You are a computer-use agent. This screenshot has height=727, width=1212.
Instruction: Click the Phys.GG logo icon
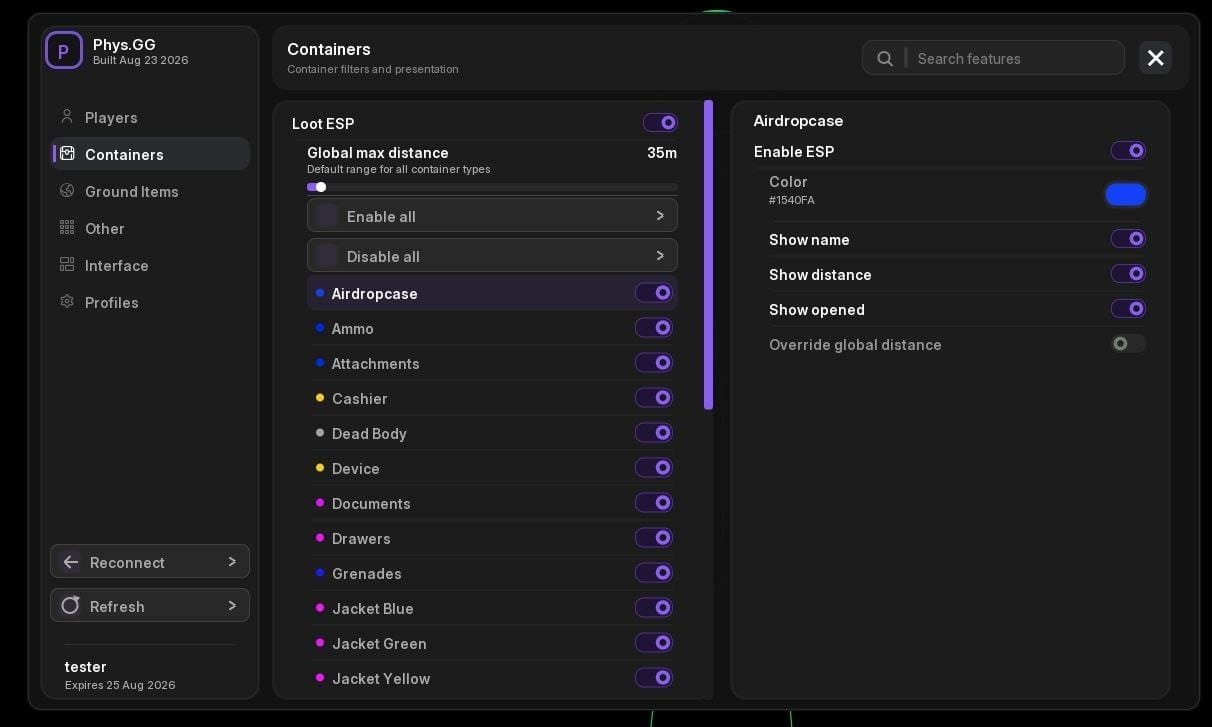(x=64, y=50)
